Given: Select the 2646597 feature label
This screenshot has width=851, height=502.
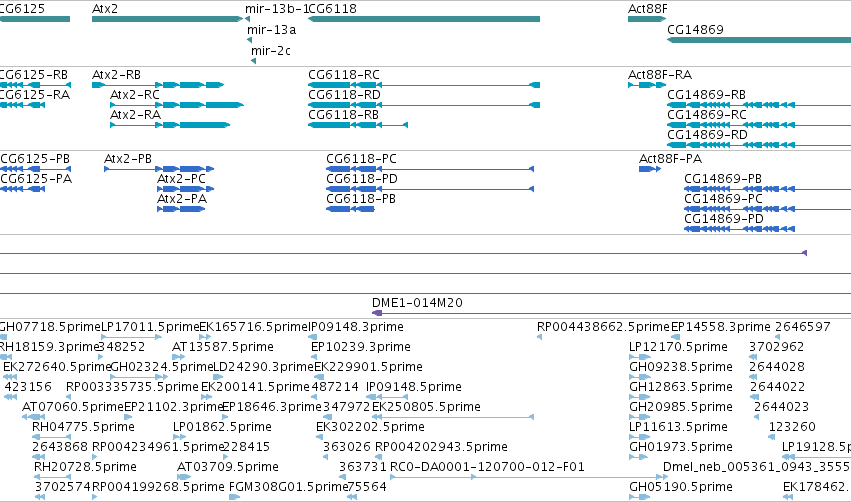Looking at the screenshot, I should coord(803,327).
